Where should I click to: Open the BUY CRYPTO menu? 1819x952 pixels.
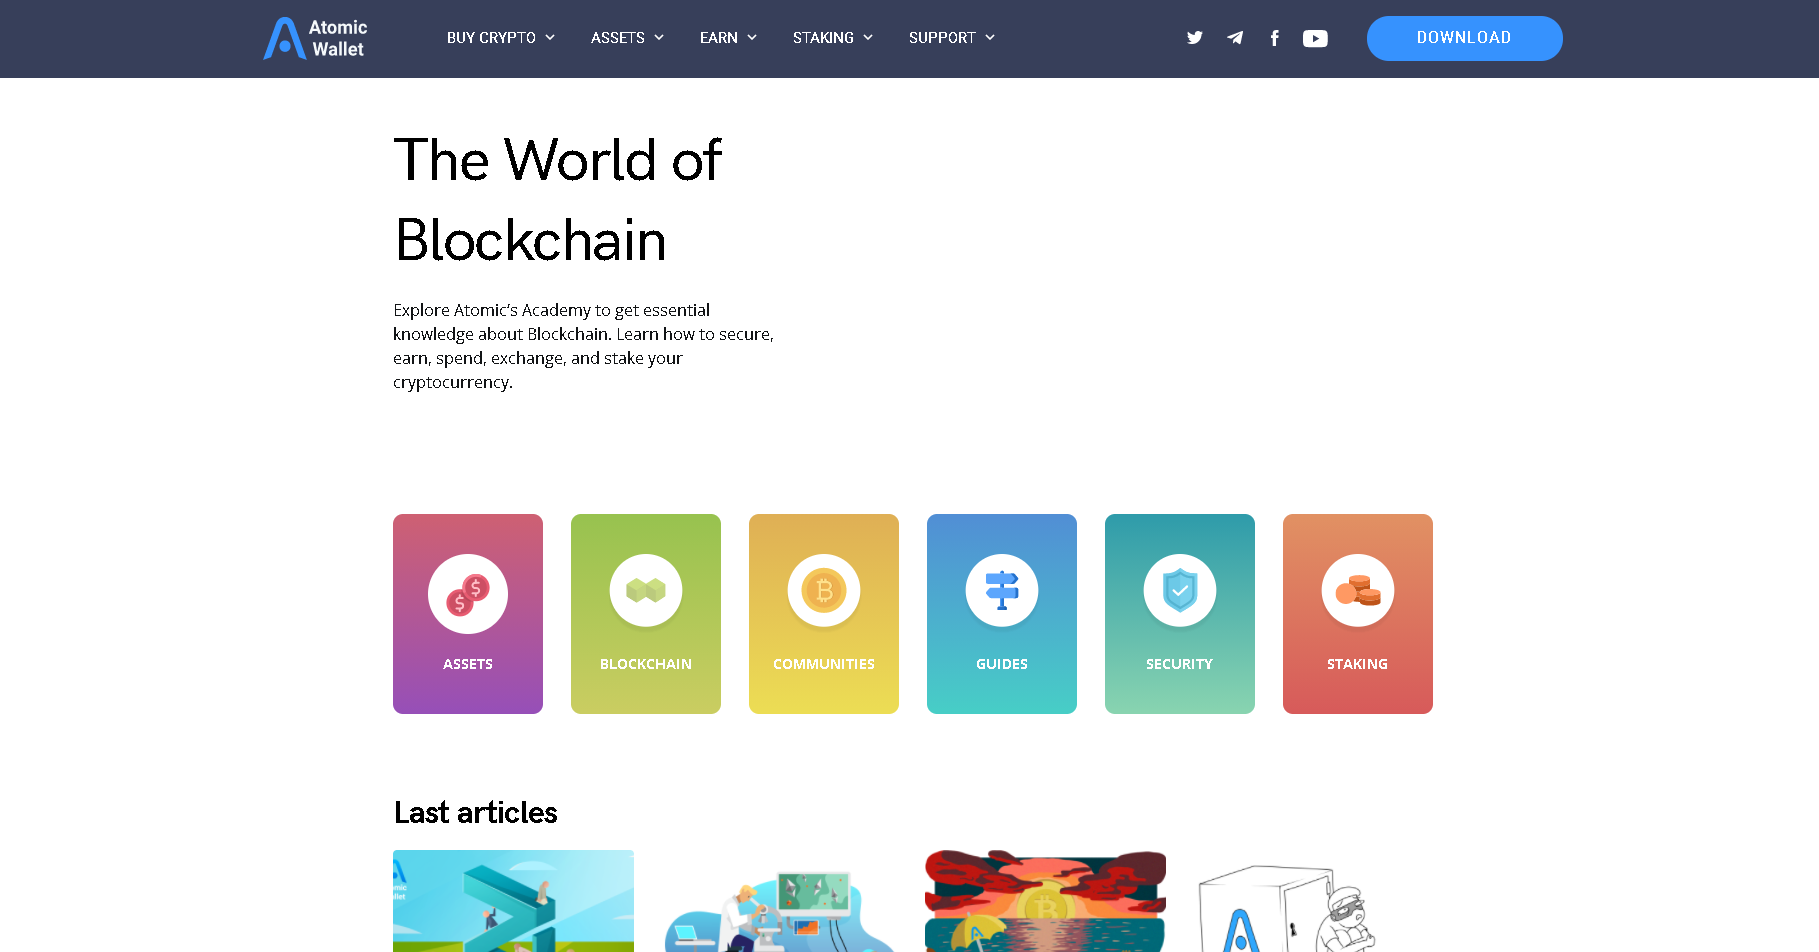(491, 38)
